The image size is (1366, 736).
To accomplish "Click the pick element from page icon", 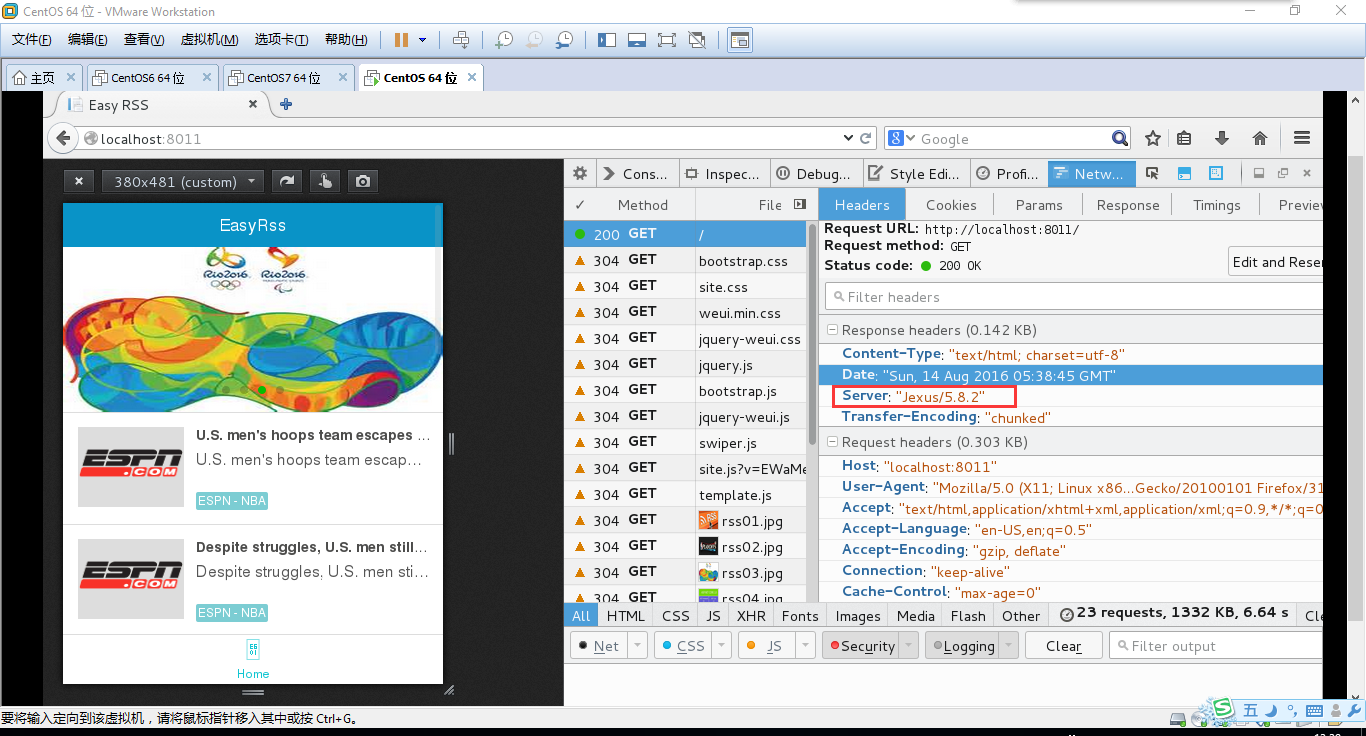I will coord(1152,173).
